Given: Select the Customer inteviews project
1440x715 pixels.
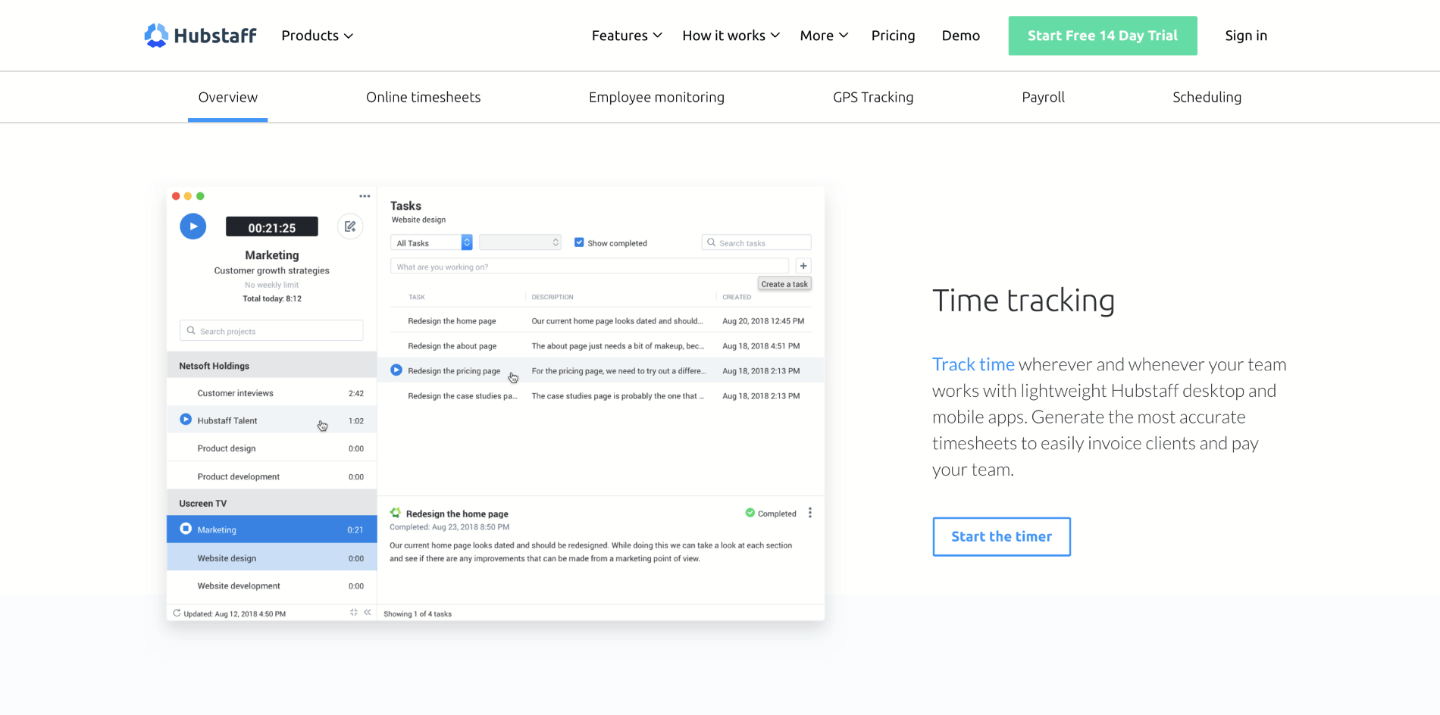Looking at the screenshot, I should tap(272, 393).
